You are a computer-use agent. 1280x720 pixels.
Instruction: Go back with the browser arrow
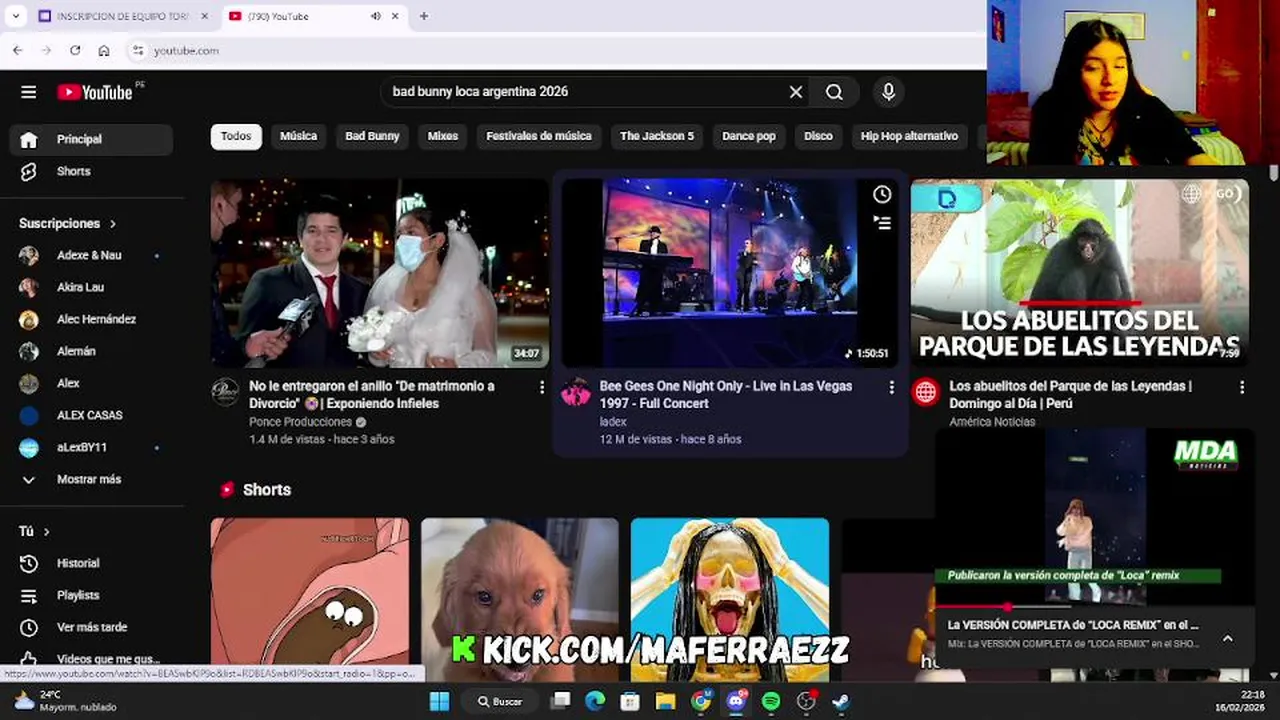tap(17, 50)
